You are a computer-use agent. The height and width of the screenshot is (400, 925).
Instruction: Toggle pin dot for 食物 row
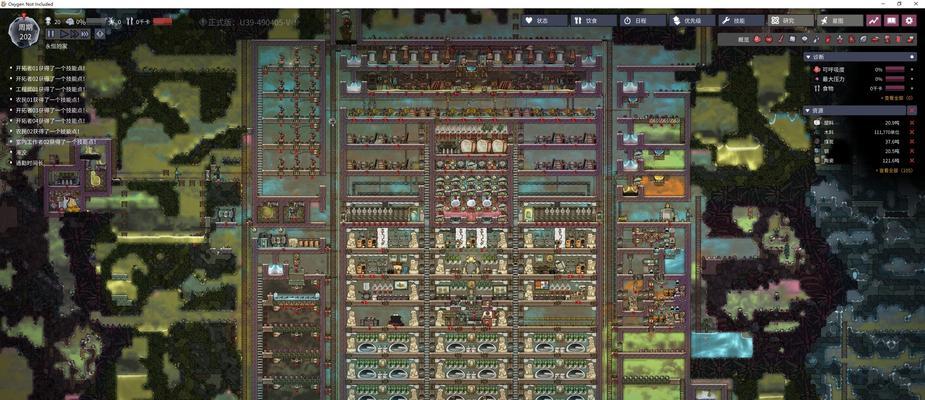pyautogui.click(x=911, y=88)
